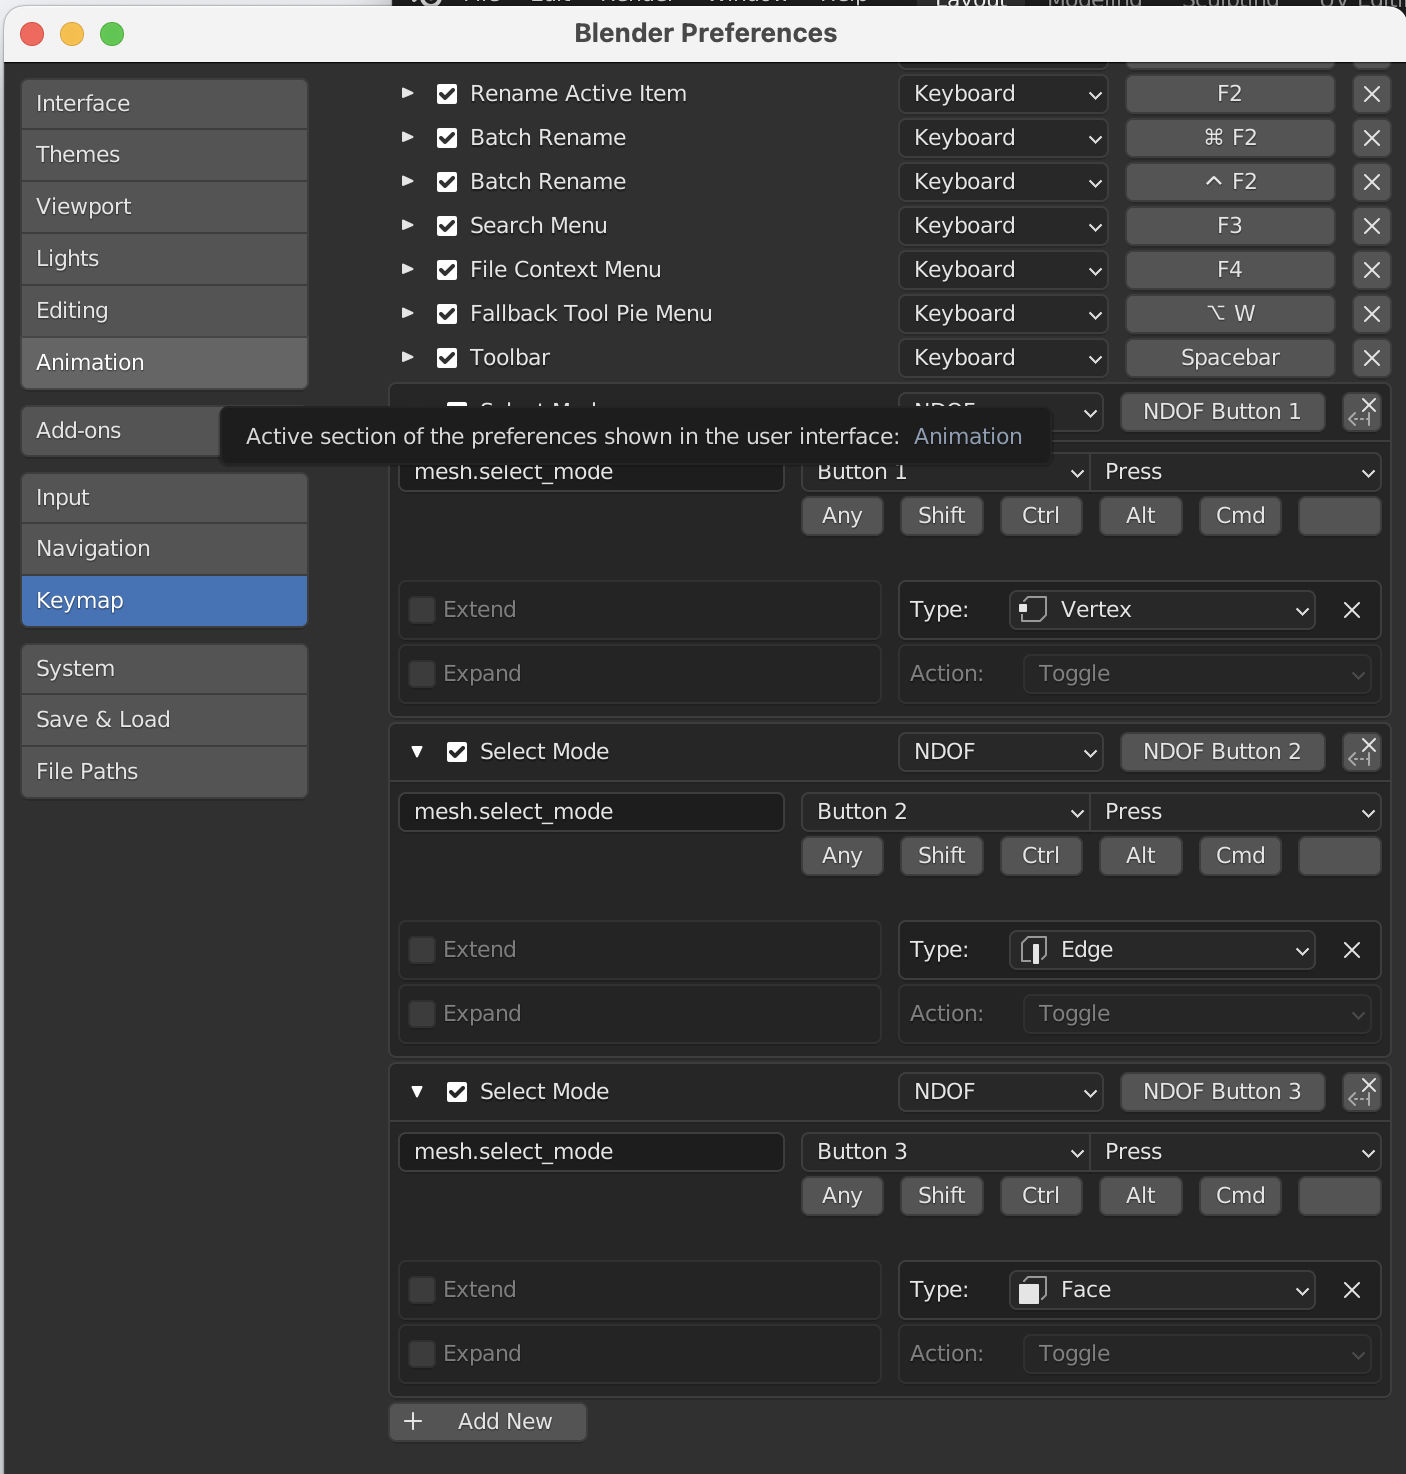
Task: Open the Editing preferences section
Action: [x=164, y=311]
